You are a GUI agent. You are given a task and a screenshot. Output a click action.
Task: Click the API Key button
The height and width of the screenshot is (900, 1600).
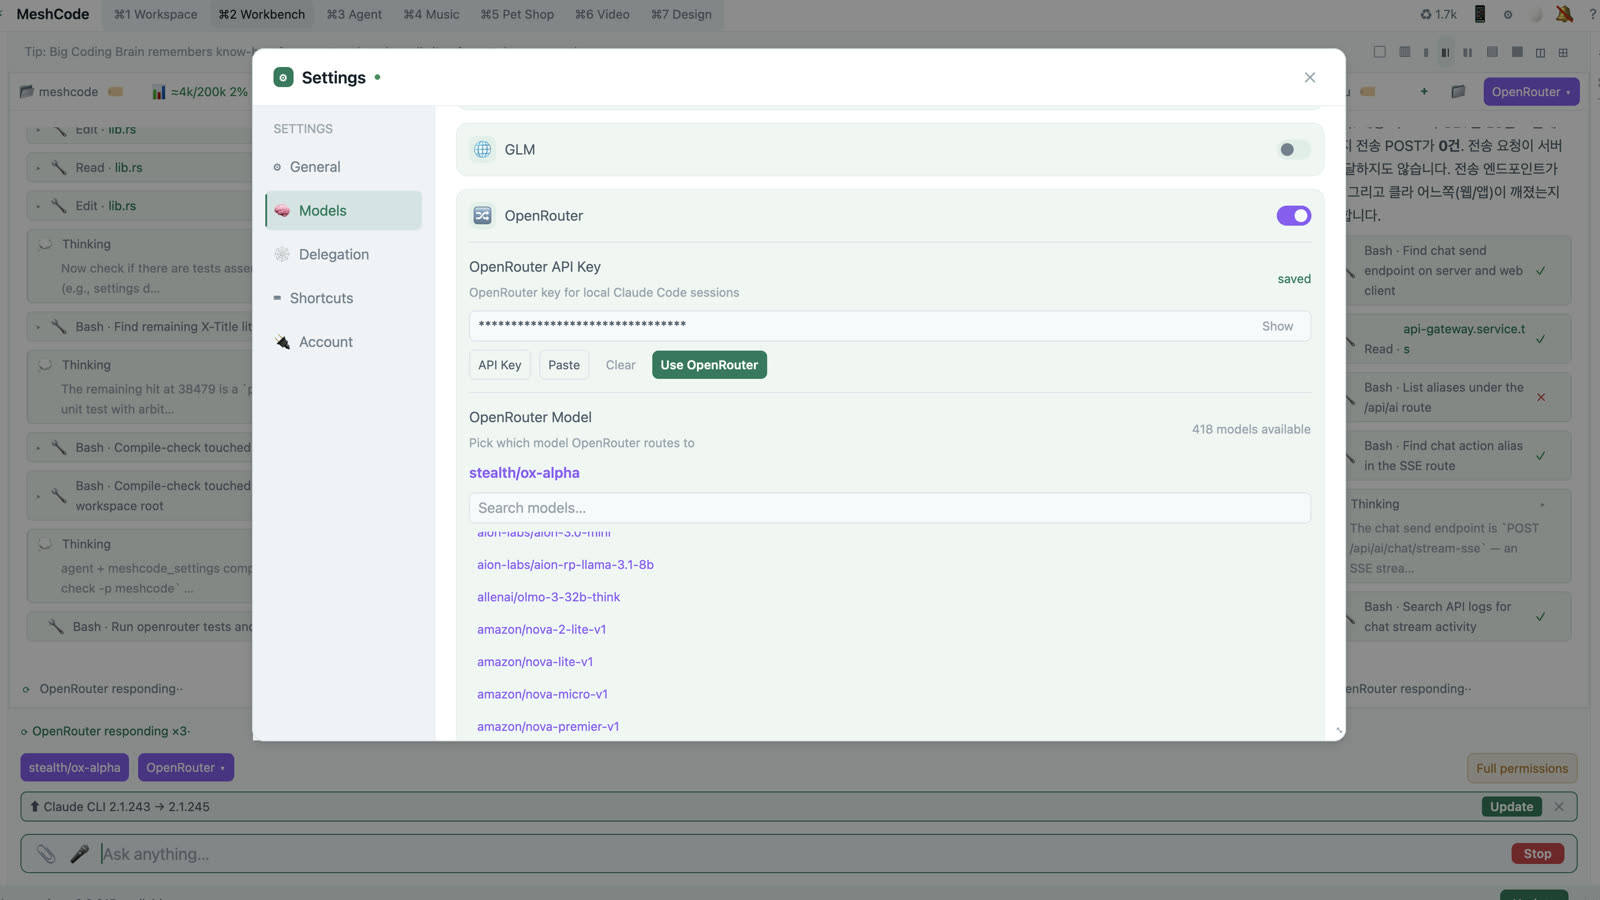[500, 365]
